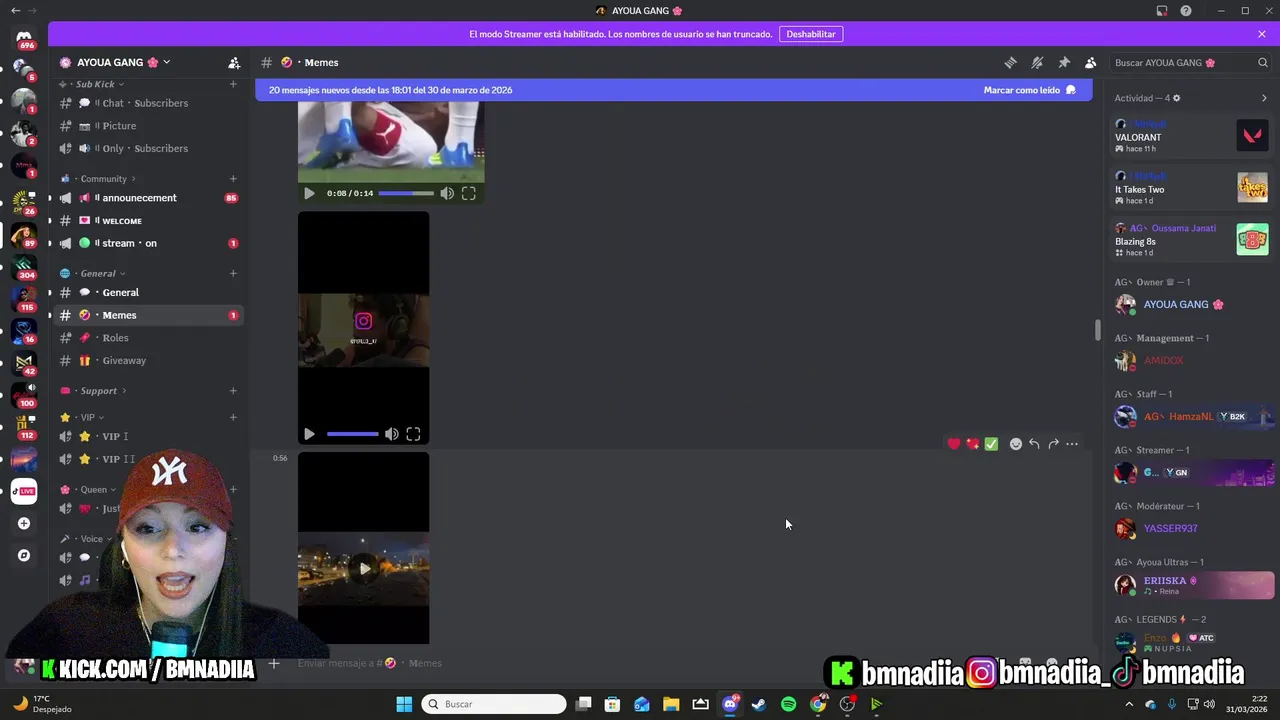Fullscreen the Instagram video
1280x720 pixels.
pos(413,434)
